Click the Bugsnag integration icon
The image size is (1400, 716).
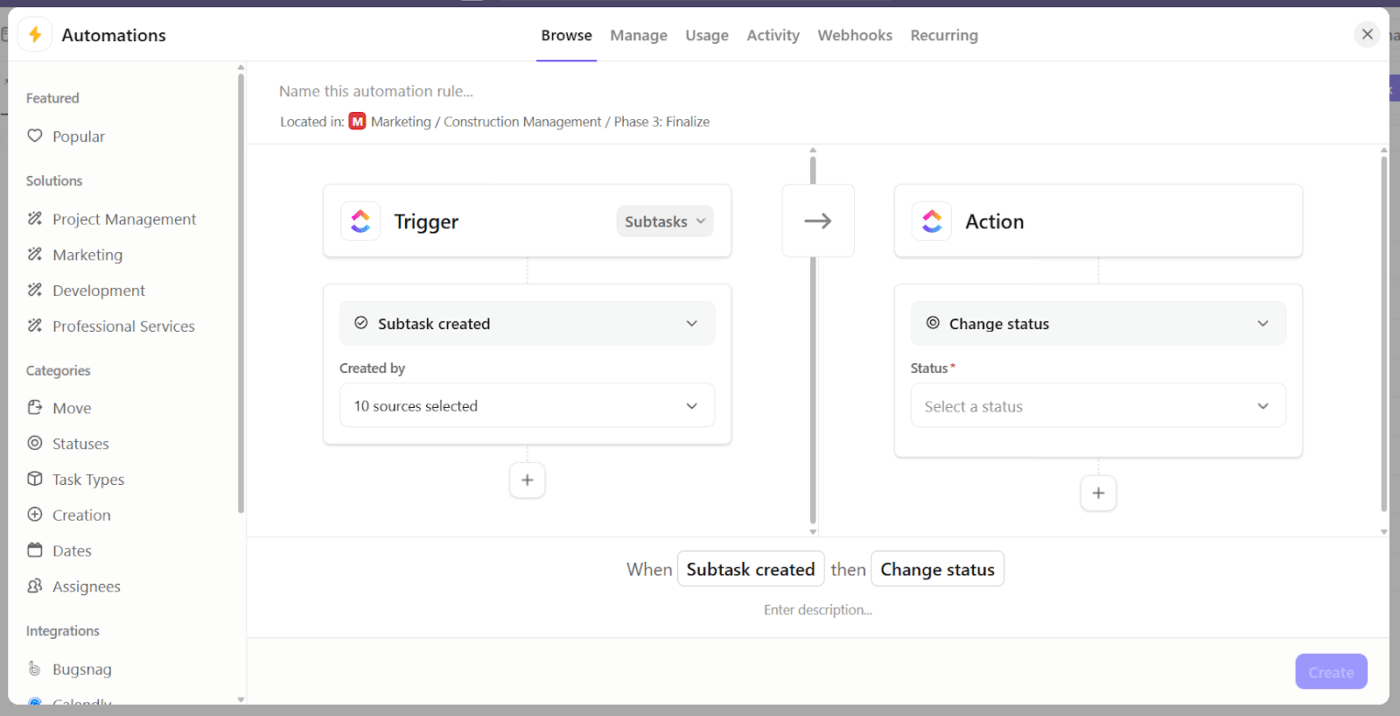(35, 669)
